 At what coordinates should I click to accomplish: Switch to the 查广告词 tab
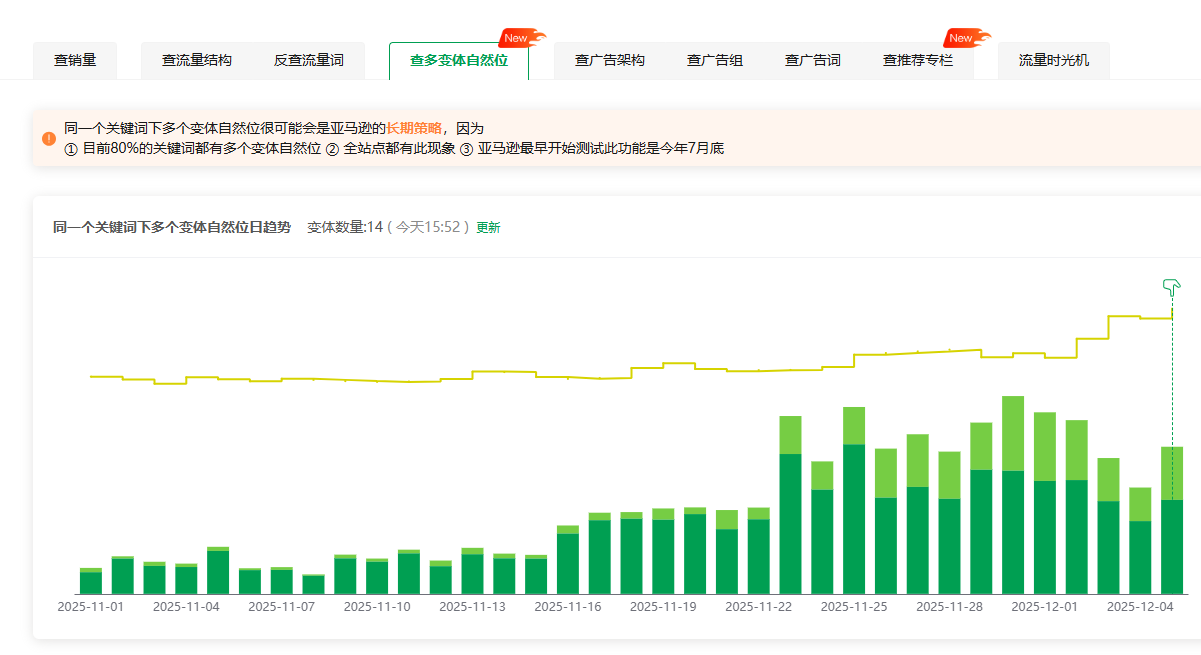coord(813,60)
